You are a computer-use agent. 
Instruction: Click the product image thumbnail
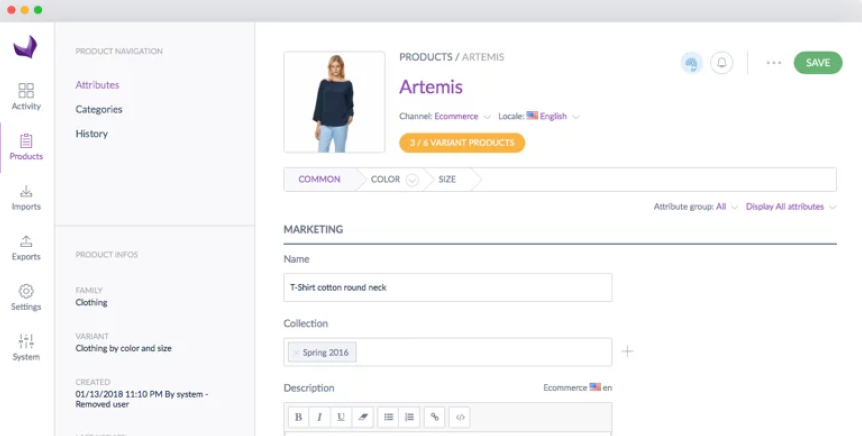334,102
